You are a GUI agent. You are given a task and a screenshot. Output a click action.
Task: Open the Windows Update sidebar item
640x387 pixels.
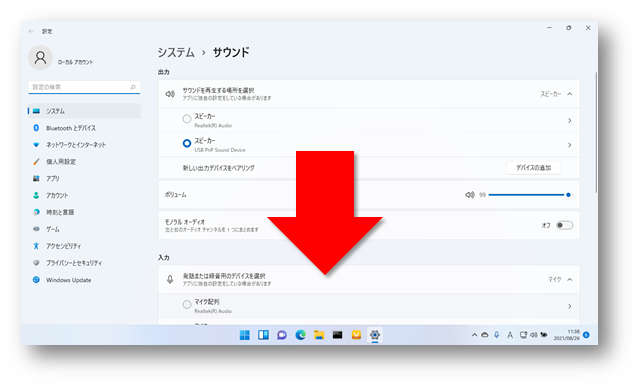point(68,280)
